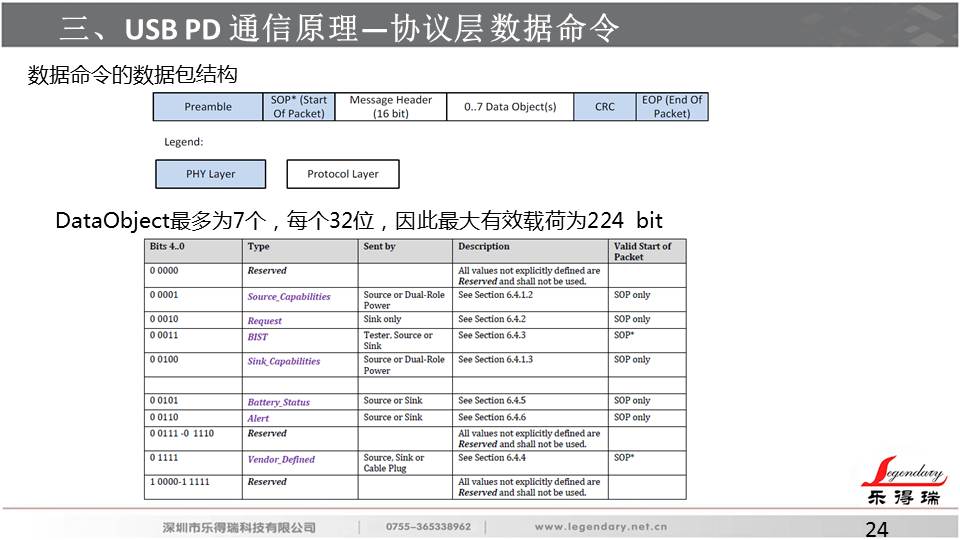The width and height of the screenshot is (960, 540).
Task: Click the Message Header (16 bit) block
Action: click(390, 107)
